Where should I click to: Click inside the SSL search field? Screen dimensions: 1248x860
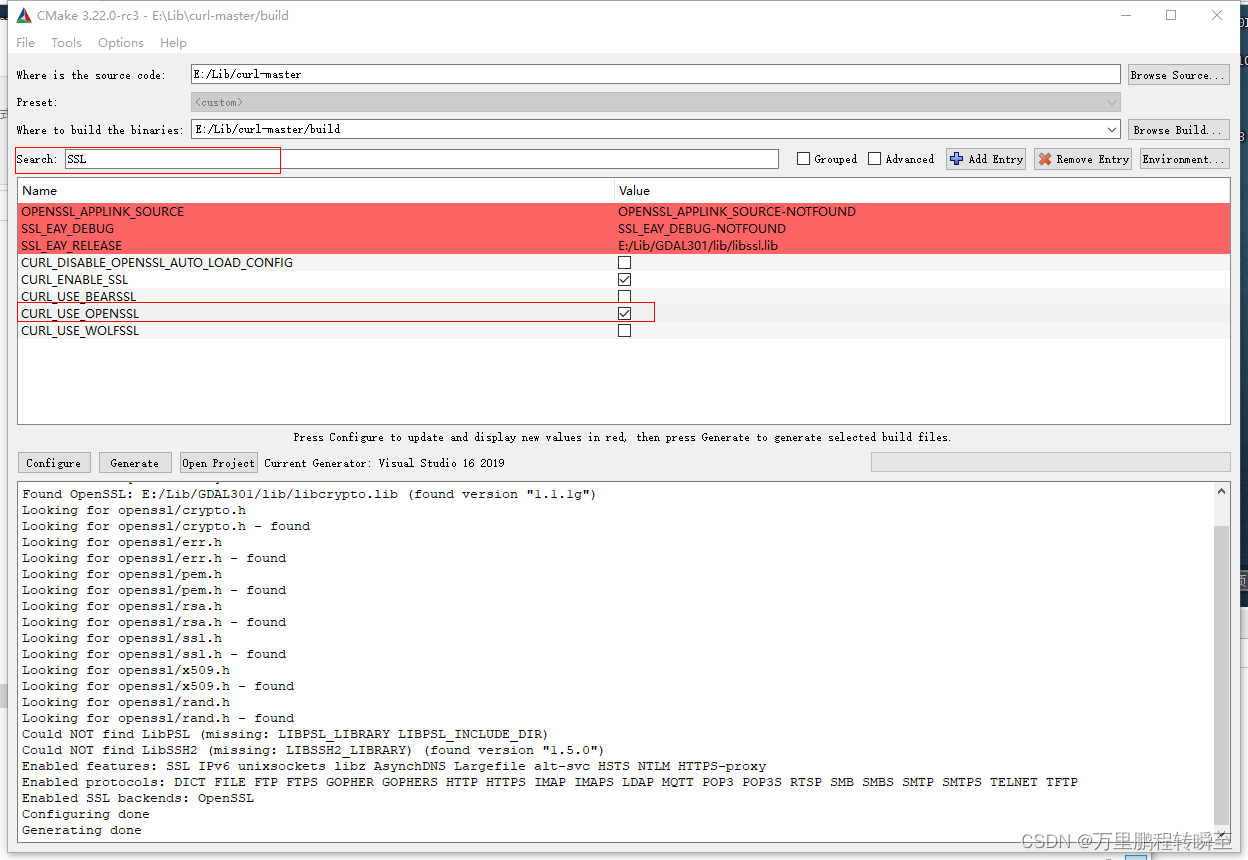pyautogui.click(x=170, y=158)
